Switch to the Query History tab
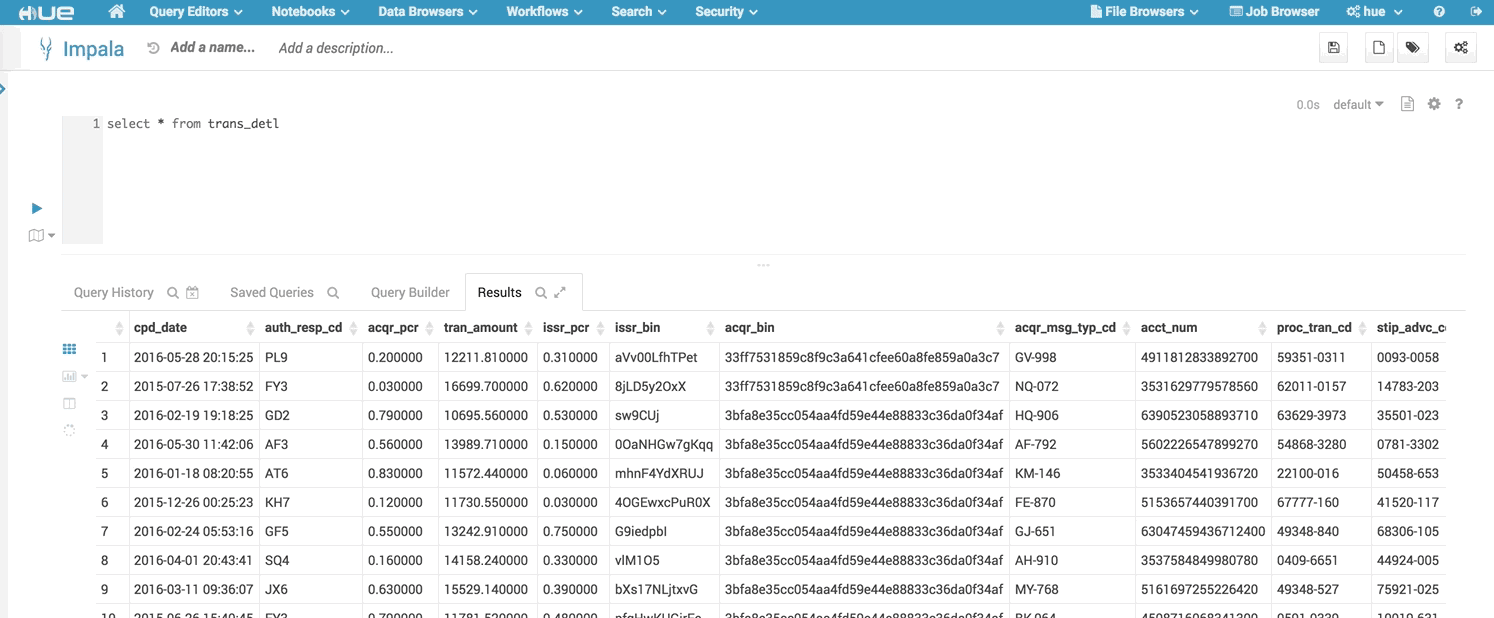 pyautogui.click(x=114, y=293)
